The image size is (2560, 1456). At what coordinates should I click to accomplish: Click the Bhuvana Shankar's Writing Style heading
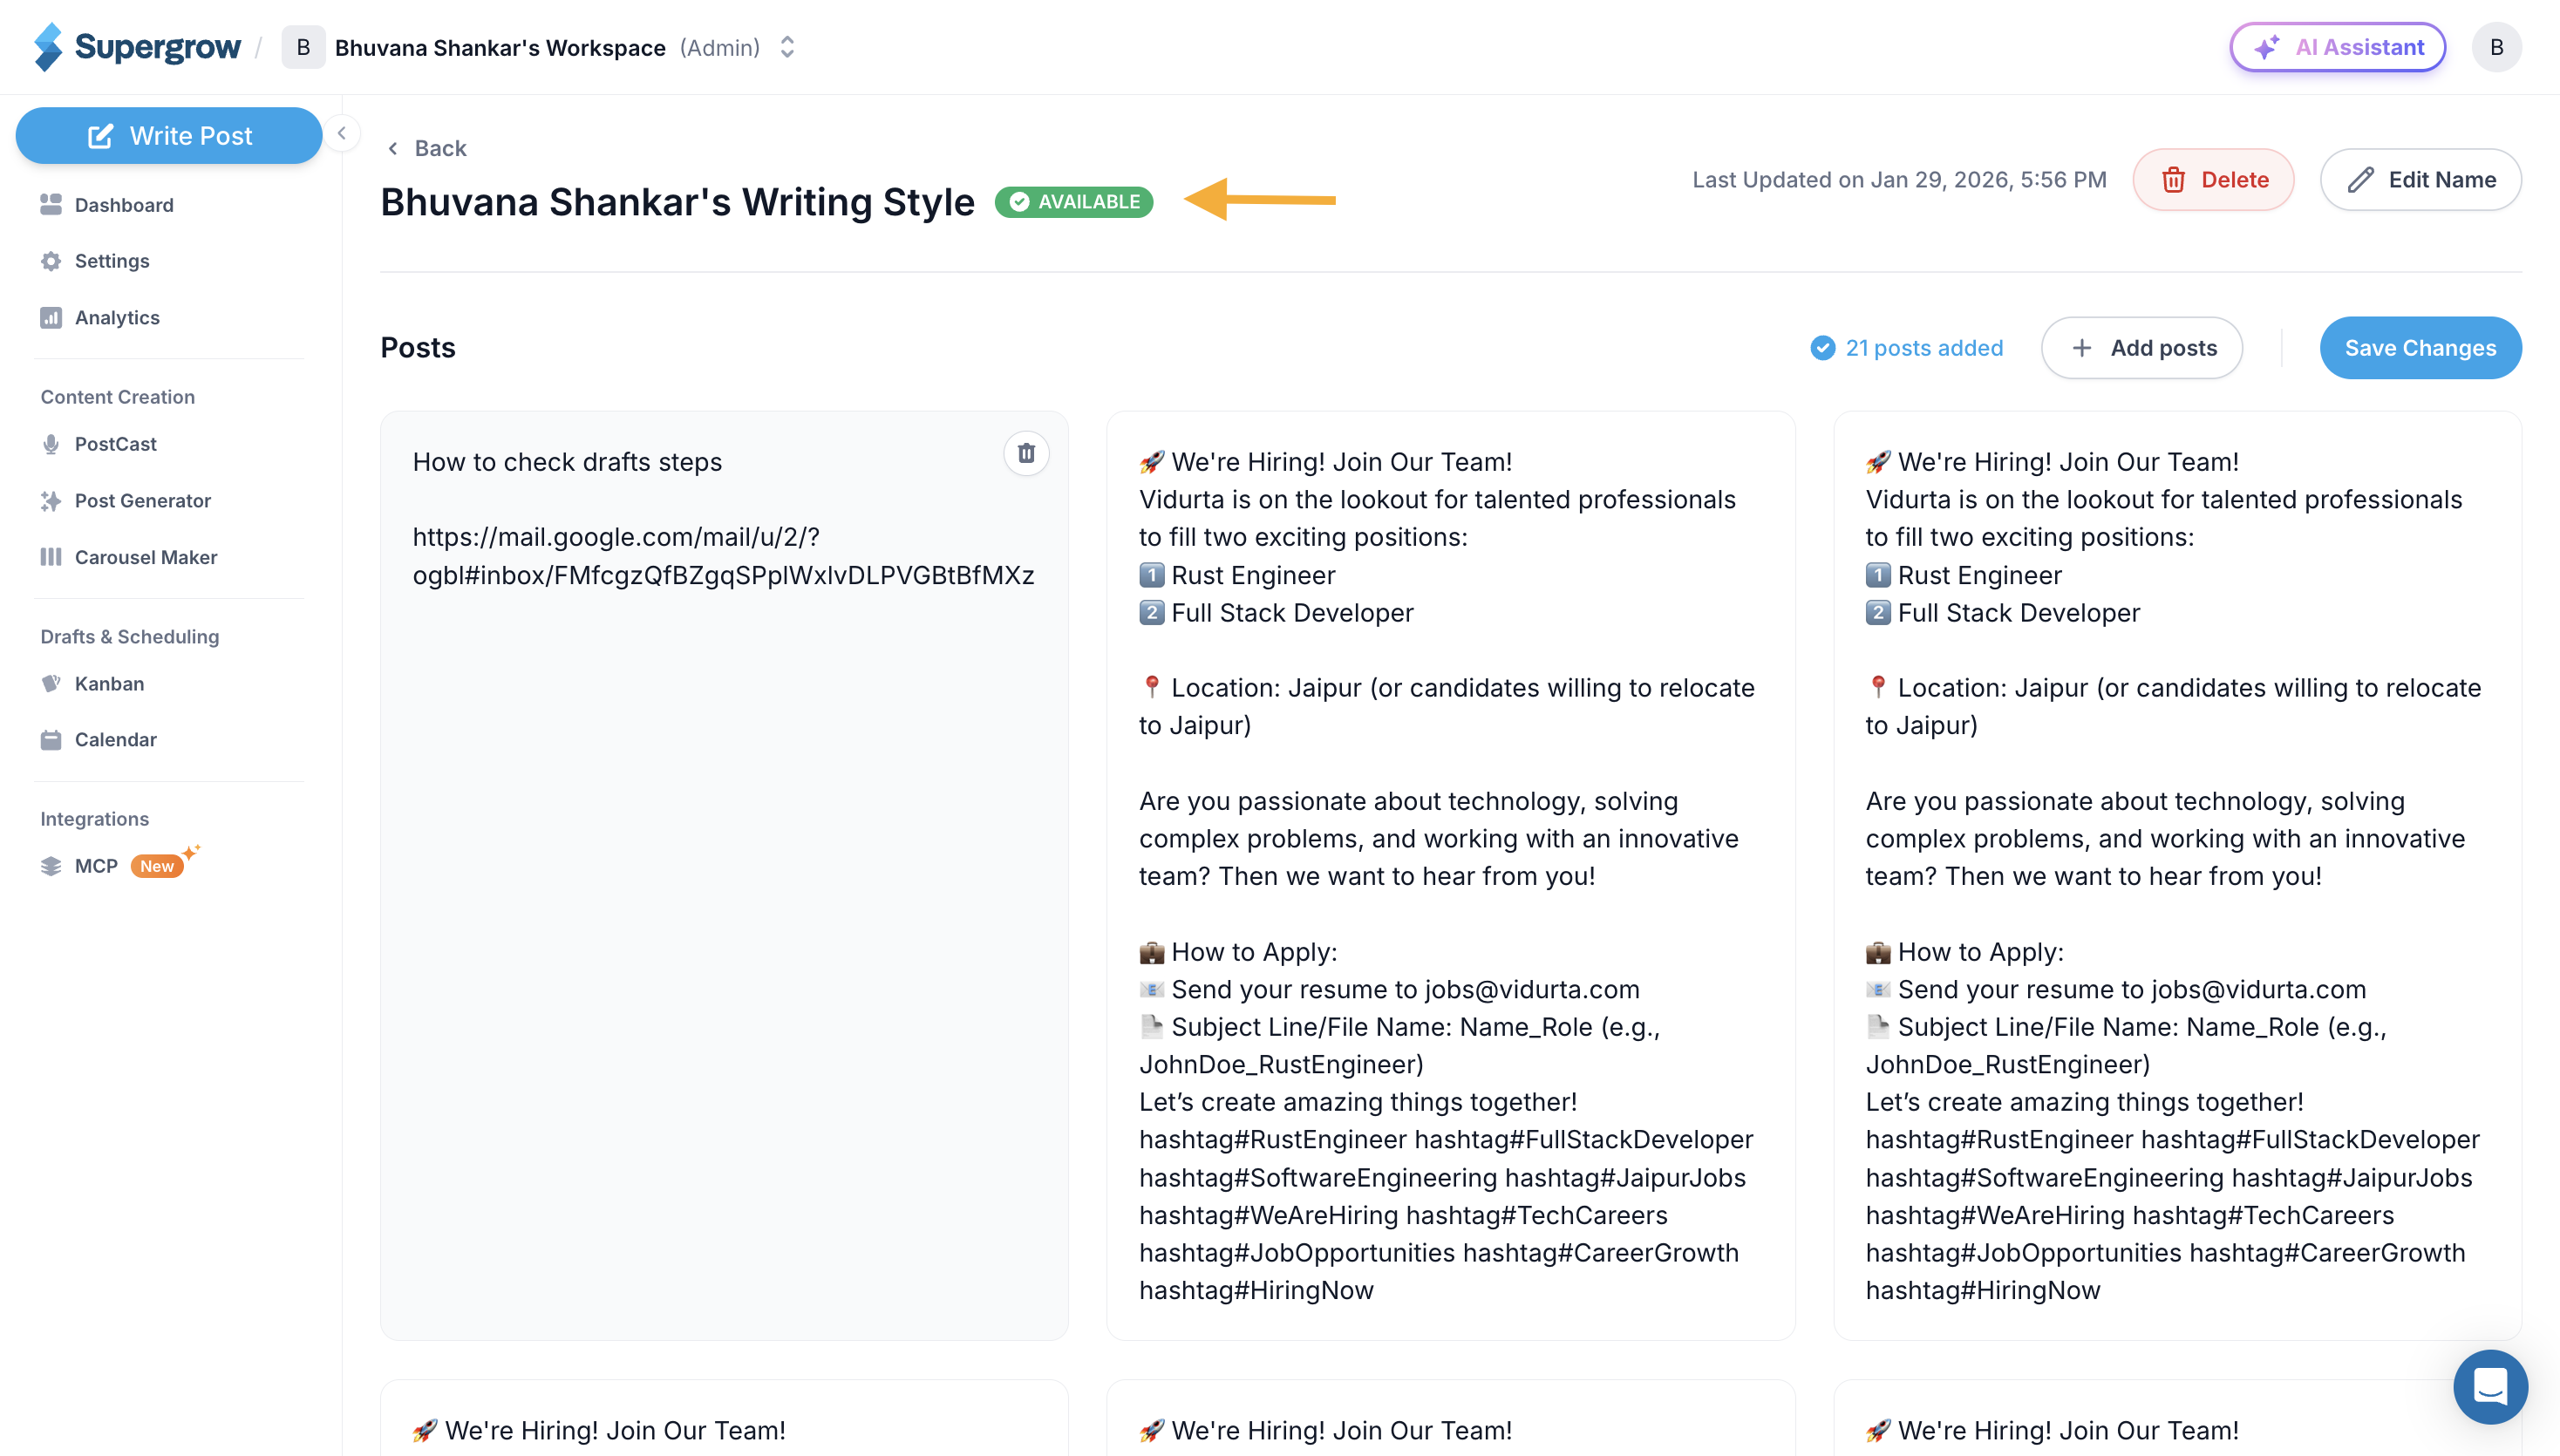click(677, 202)
